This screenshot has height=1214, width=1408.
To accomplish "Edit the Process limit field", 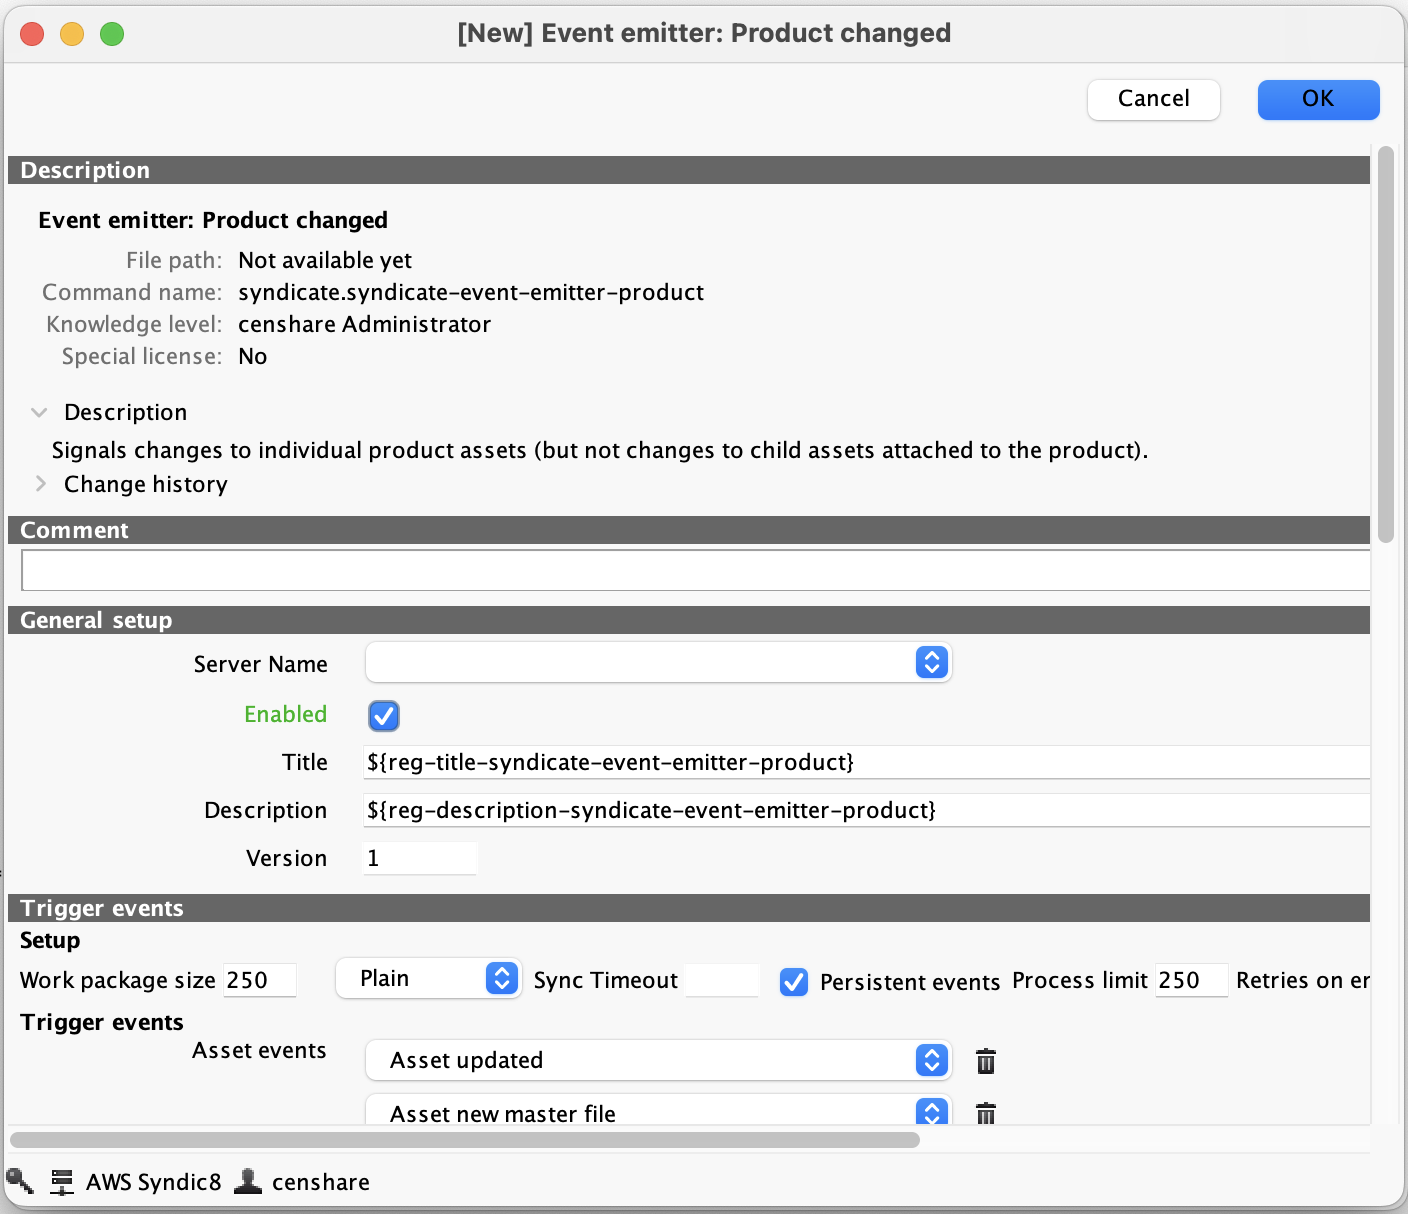I will (x=1191, y=980).
